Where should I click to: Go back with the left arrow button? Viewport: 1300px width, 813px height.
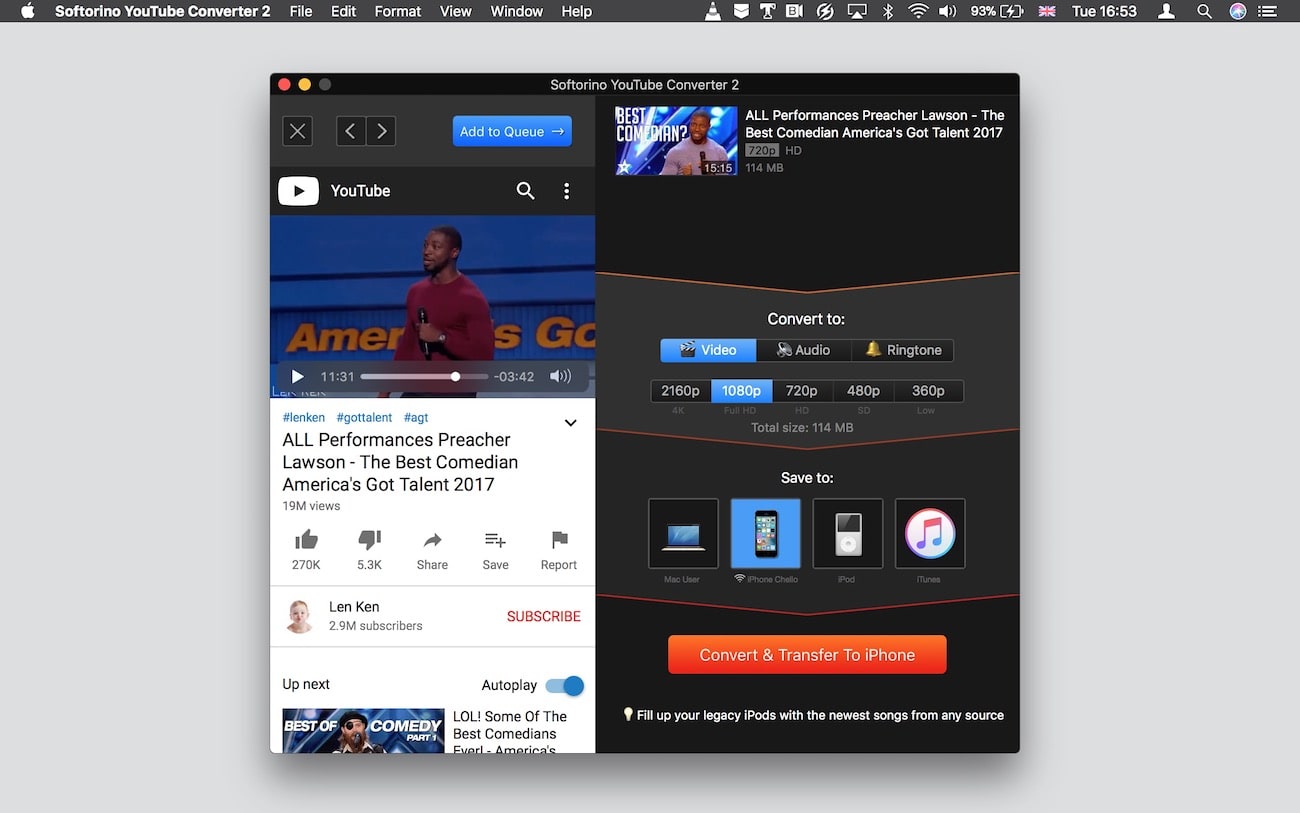point(351,131)
